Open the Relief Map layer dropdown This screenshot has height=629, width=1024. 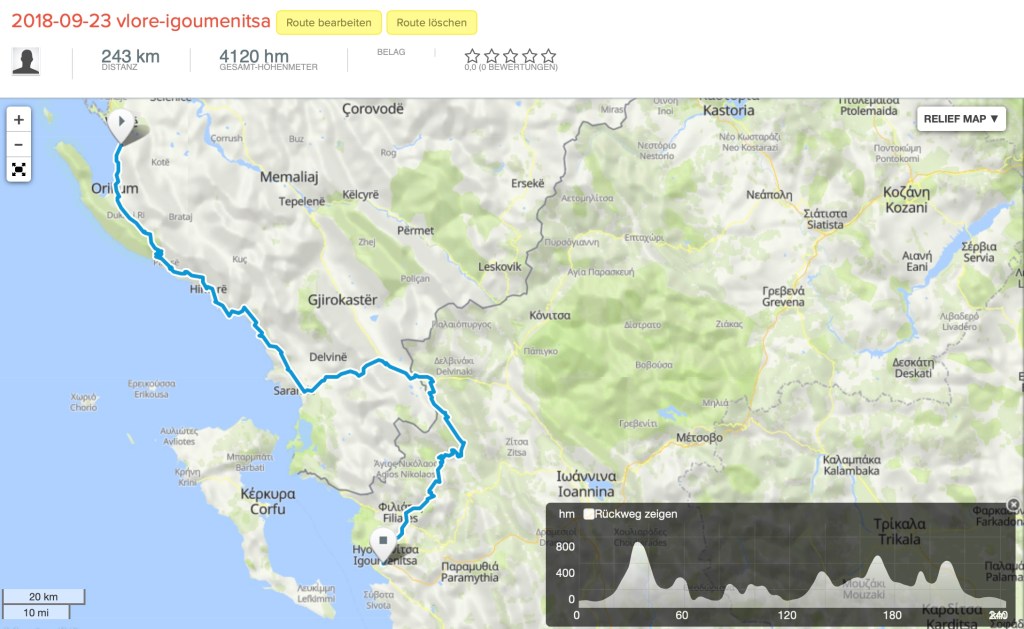pos(960,119)
